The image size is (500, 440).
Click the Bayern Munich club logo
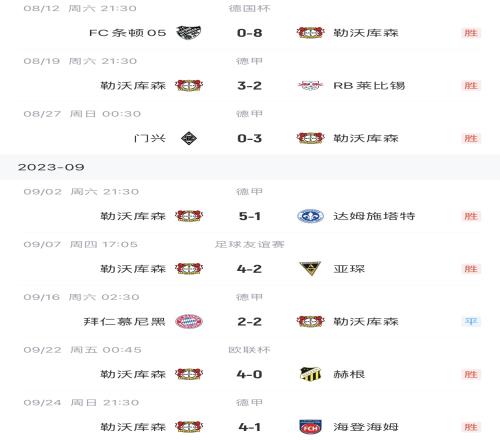pos(189,321)
